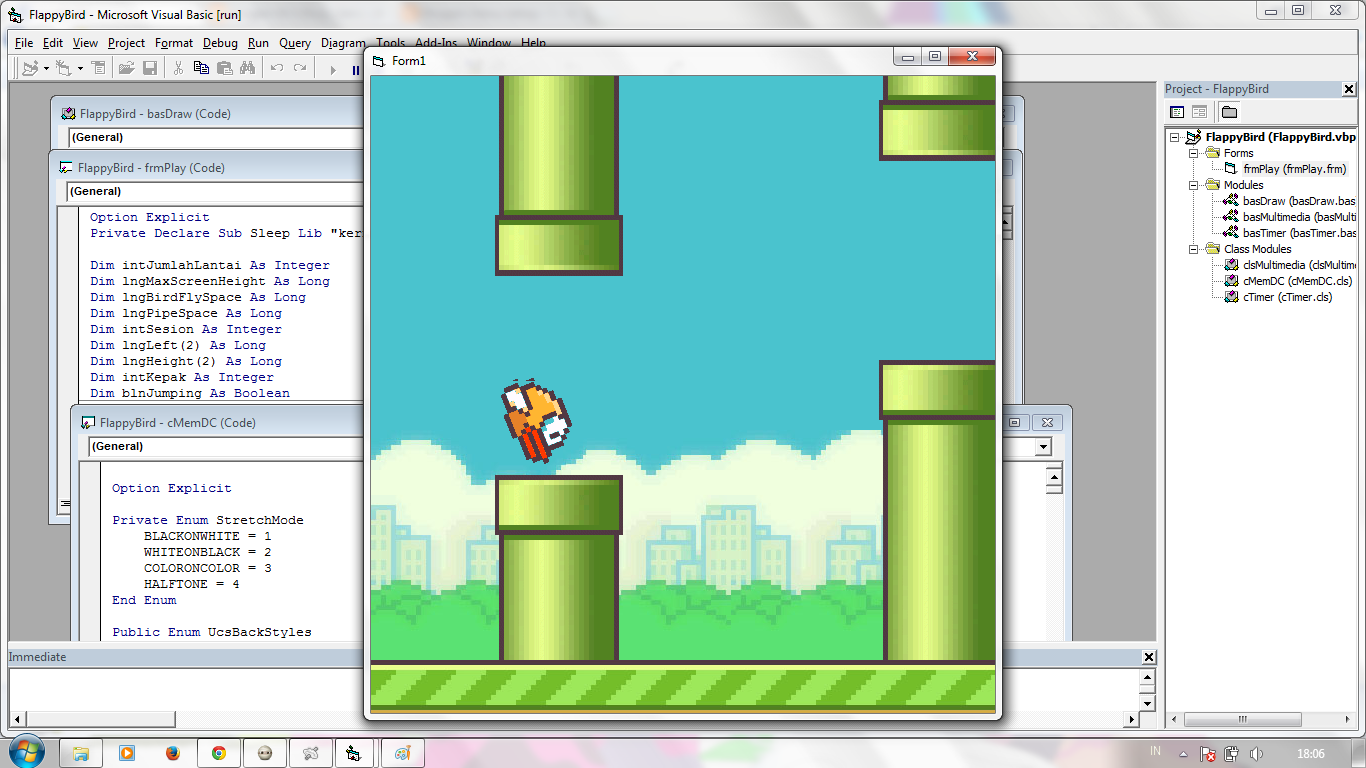Paste clipboard contents using the Paste icon
The width and height of the screenshot is (1366, 768).
click(224, 67)
